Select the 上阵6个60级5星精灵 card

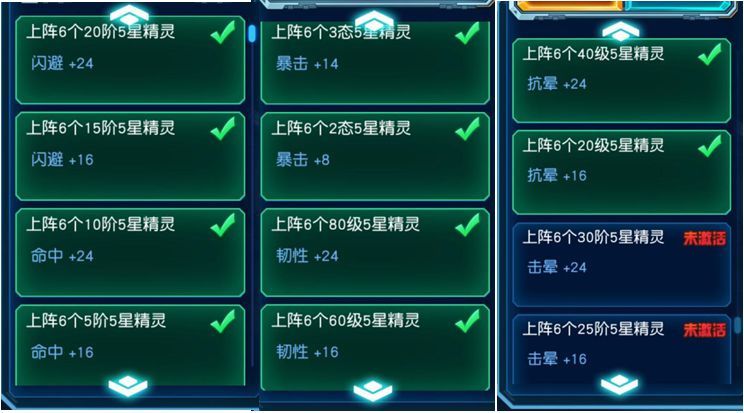pyautogui.click(x=375, y=347)
